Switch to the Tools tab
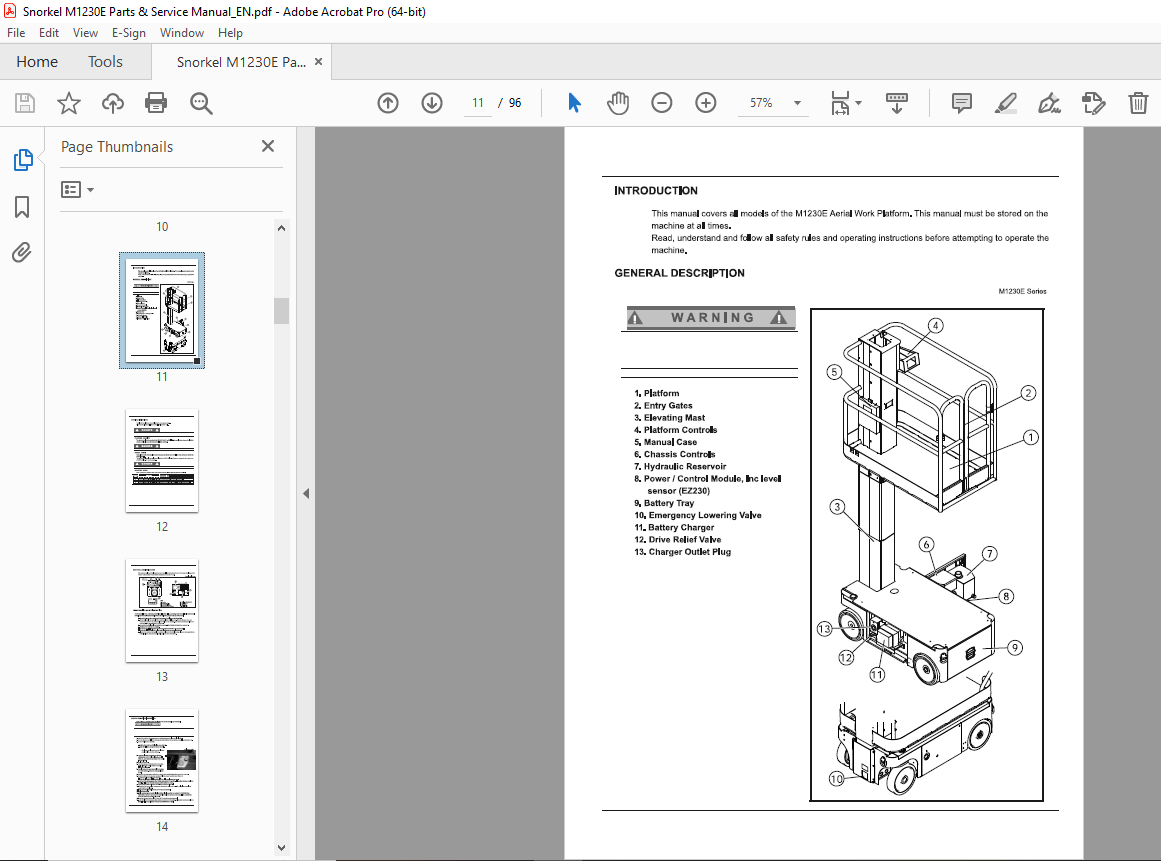 (x=105, y=62)
